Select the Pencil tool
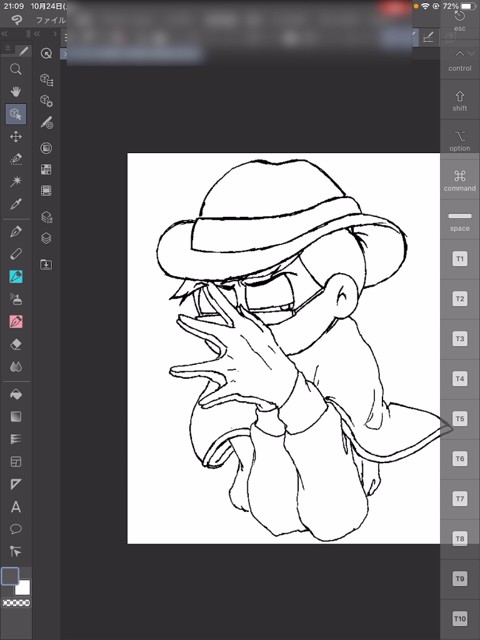Screen dimensions: 480x640 pyautogui.click(x=16, y=254)
